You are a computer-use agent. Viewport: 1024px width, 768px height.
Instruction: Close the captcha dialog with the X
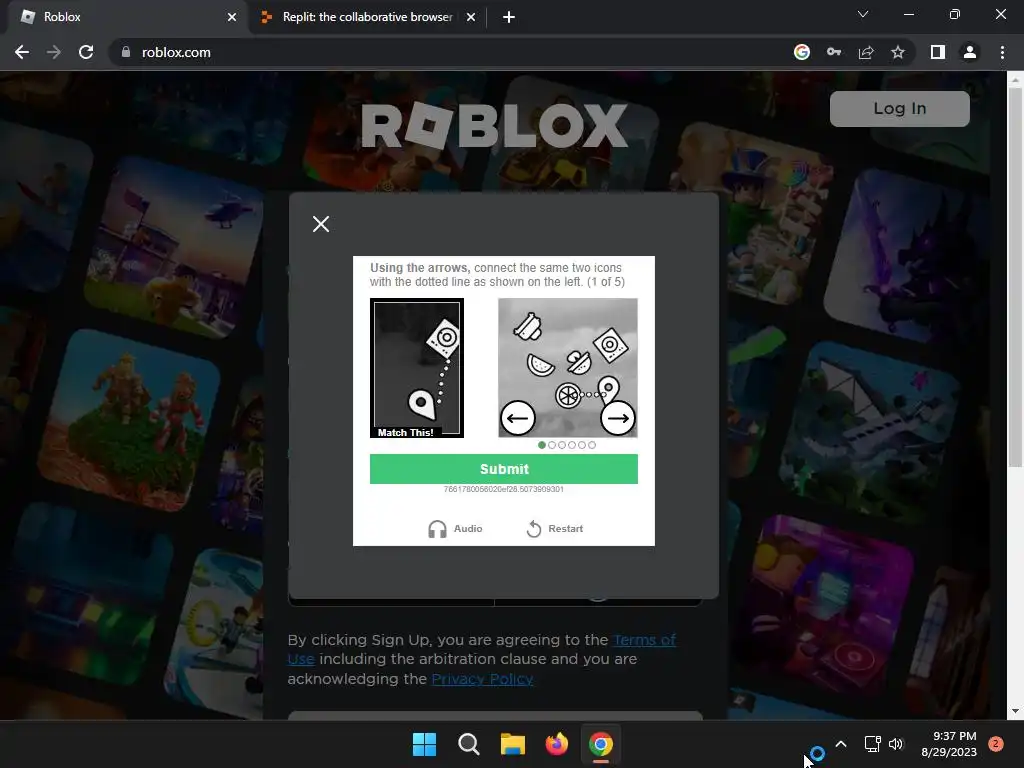click(321, 224)
